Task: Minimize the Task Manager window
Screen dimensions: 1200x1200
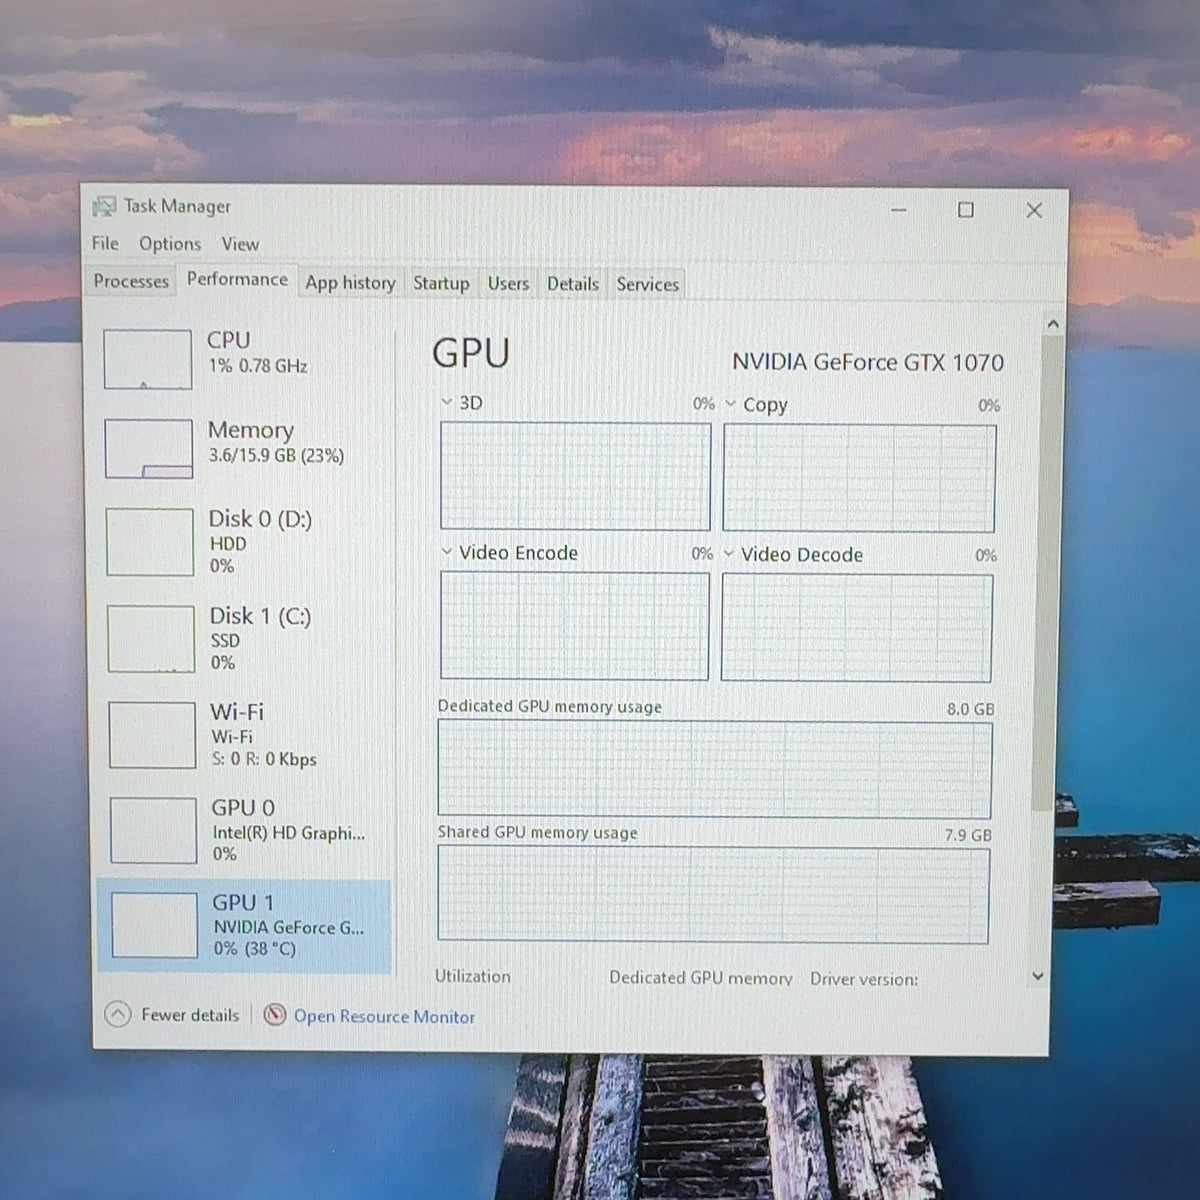Action: coord(899,210)
